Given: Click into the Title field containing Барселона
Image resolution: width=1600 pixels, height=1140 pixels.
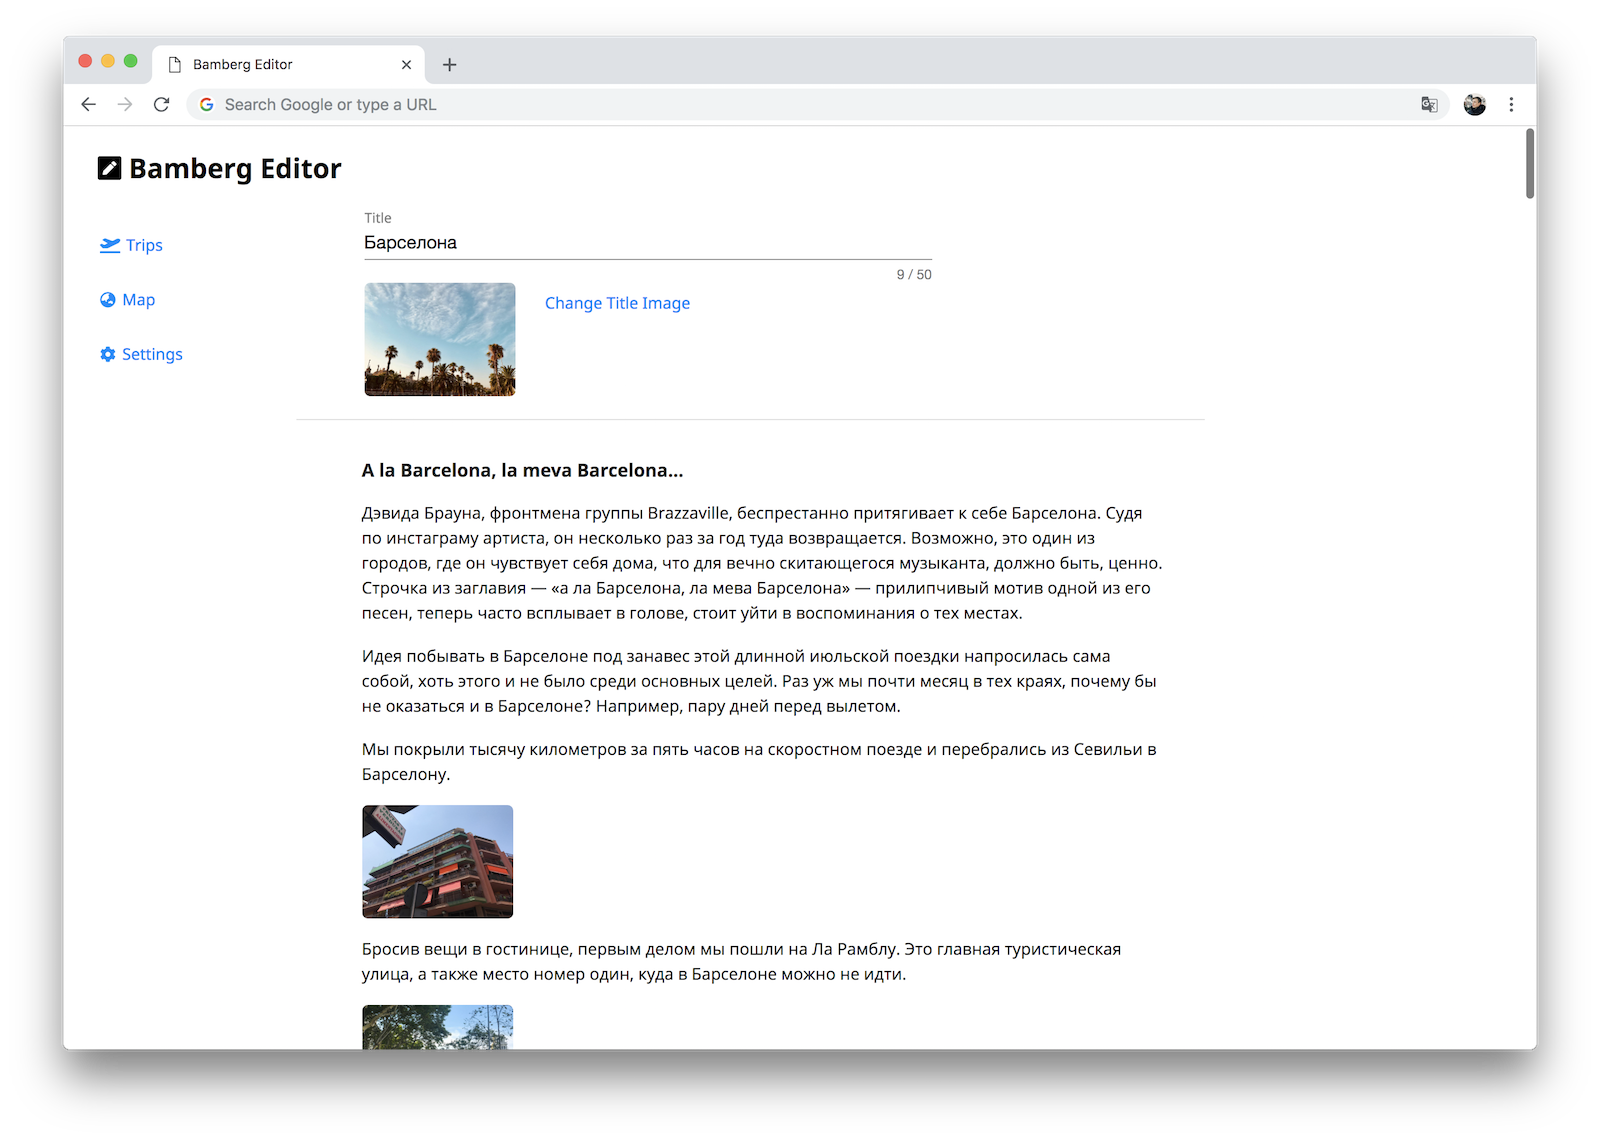Looking at the screenshot, I should pyautogui.click(x=646, y=243).
